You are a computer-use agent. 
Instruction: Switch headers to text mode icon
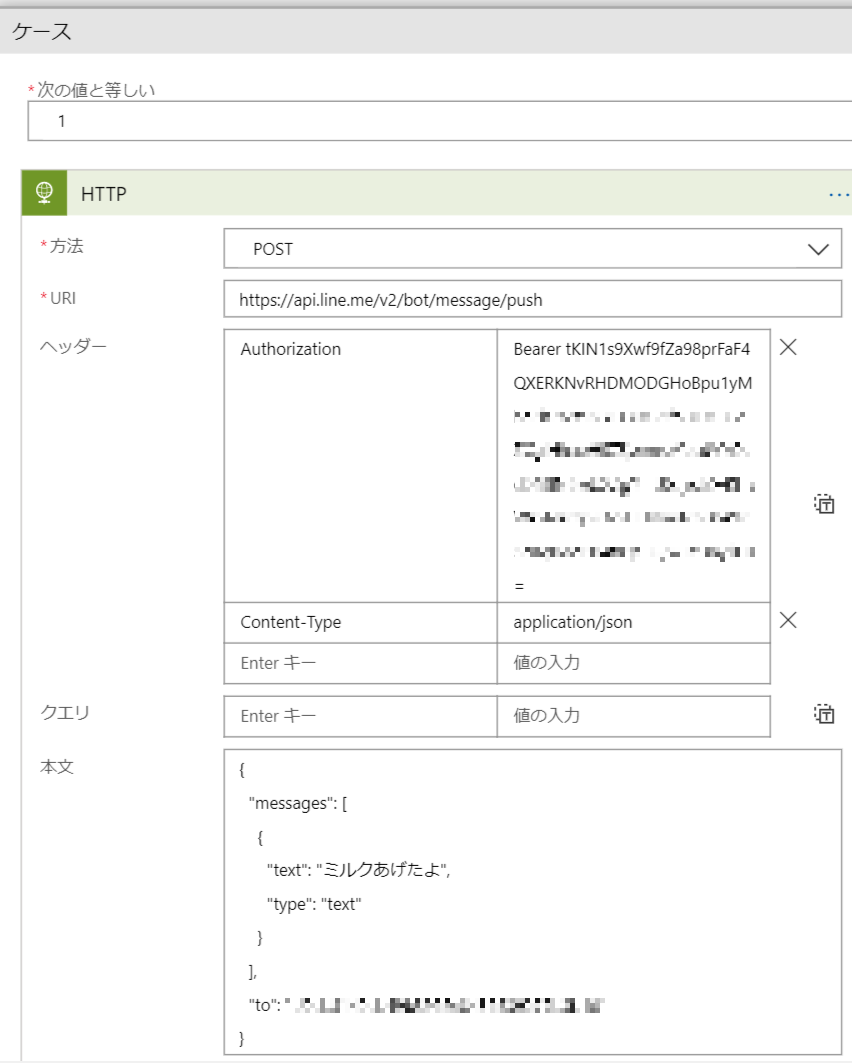click(x=824, y=504)
